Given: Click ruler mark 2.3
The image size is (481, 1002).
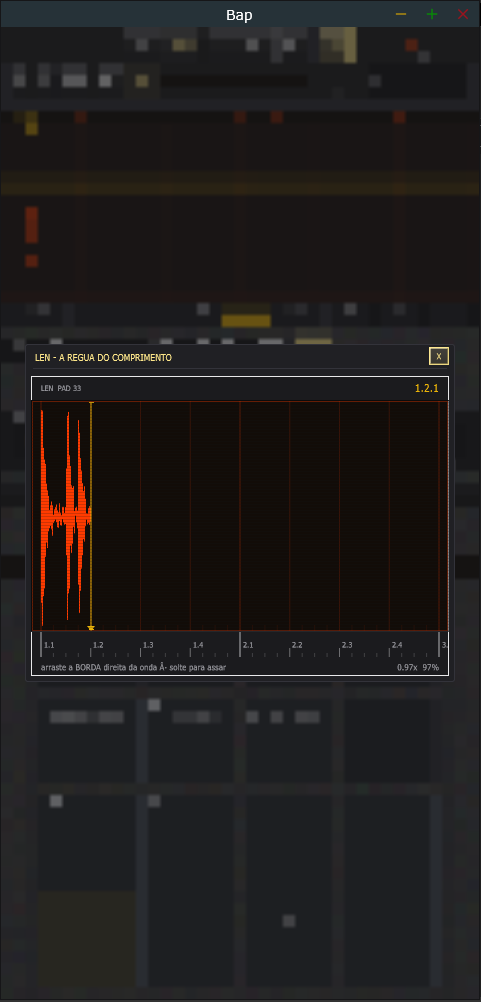Looking at the screenshot, I should click(347, 645).
